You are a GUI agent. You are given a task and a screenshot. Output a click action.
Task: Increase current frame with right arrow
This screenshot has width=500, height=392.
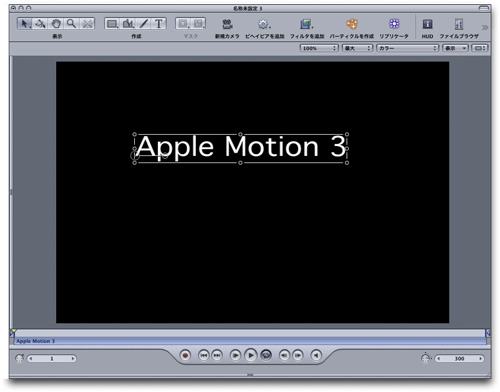[x=73, y=359]
